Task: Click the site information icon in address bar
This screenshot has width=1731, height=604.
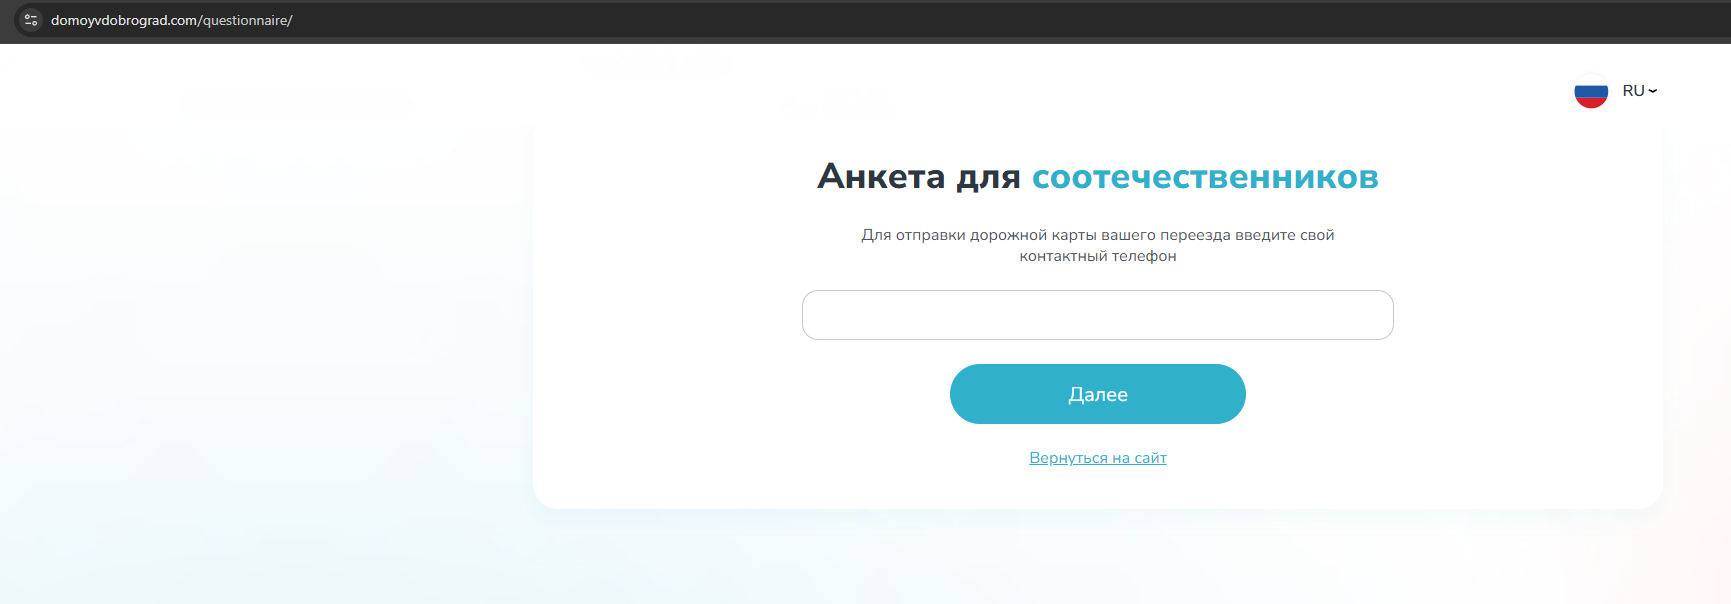Action: pos(31,20)
